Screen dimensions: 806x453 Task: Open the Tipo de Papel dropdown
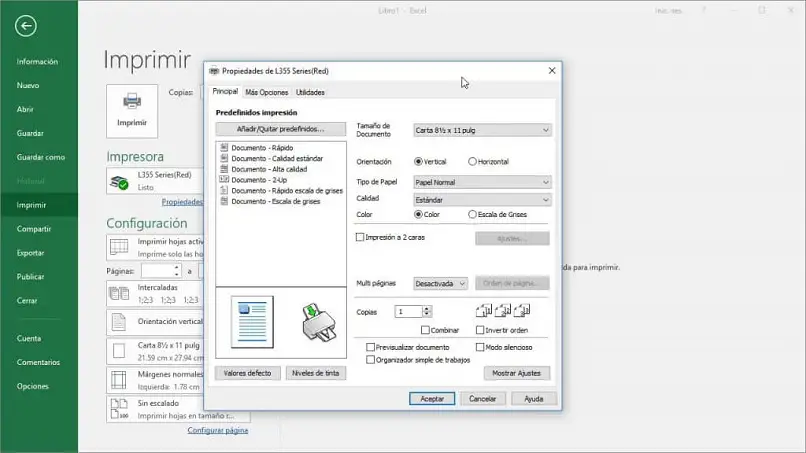(482, 182)
